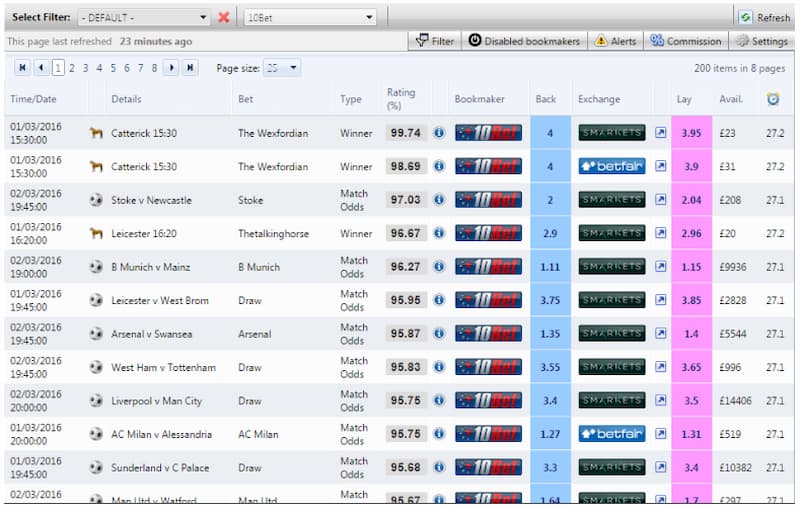Open the Alerts tab

point(615,41)
